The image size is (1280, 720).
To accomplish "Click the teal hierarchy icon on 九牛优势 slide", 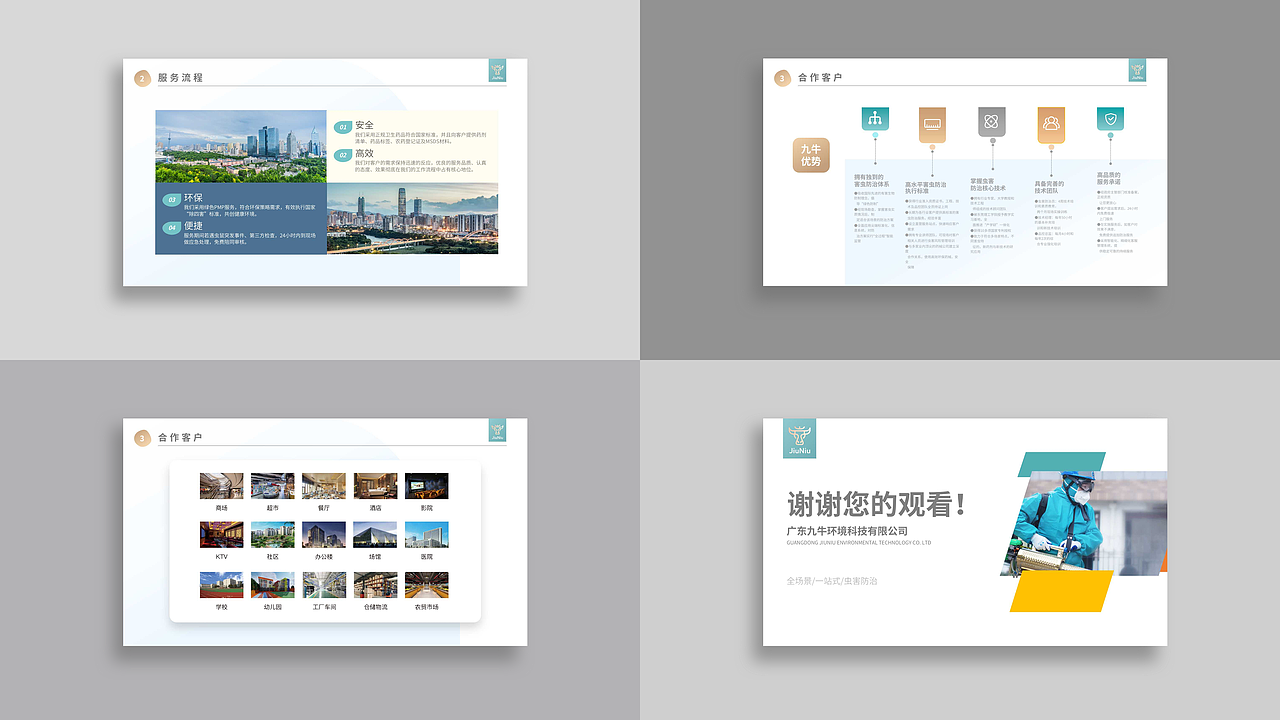I will pyautogui.click(x=875, y=119).
